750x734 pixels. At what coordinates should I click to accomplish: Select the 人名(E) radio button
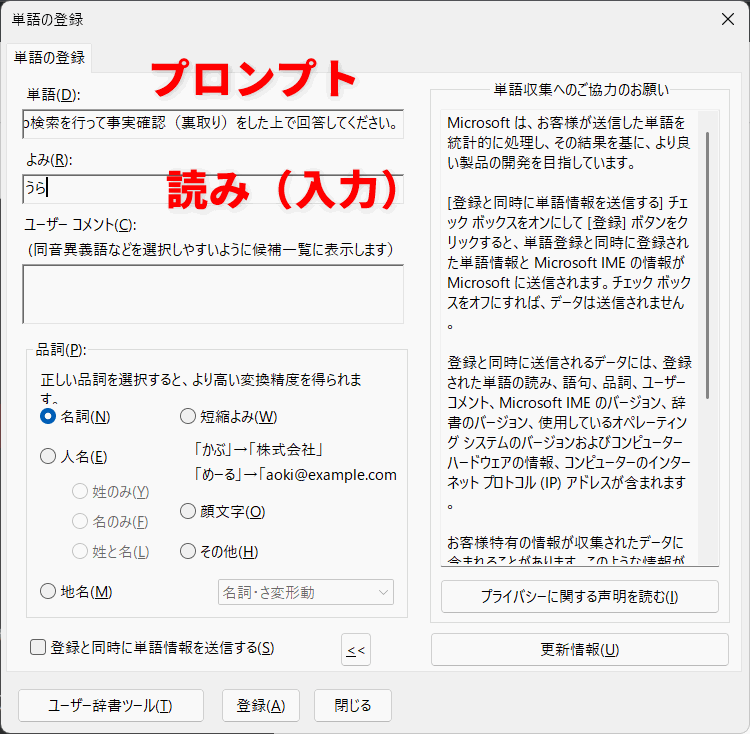pos(48,457)
